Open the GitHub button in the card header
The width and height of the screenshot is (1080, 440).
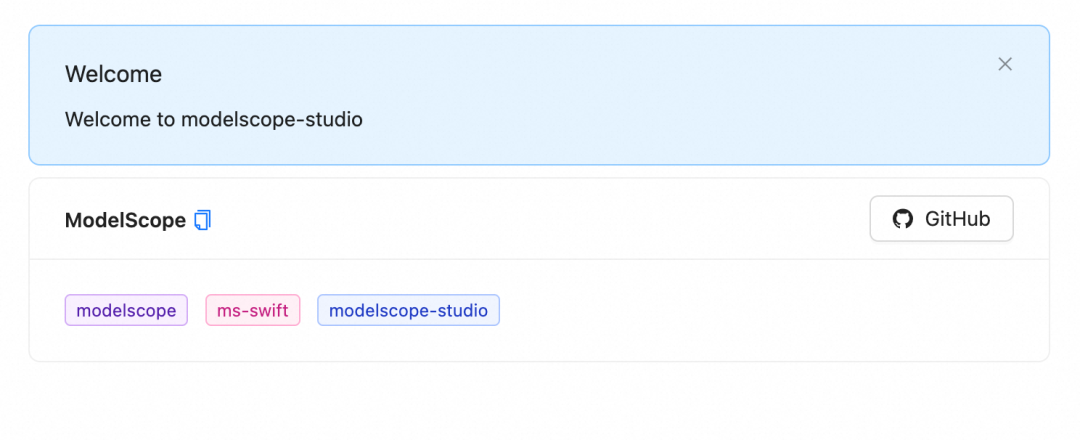click(x=942, y=219)
